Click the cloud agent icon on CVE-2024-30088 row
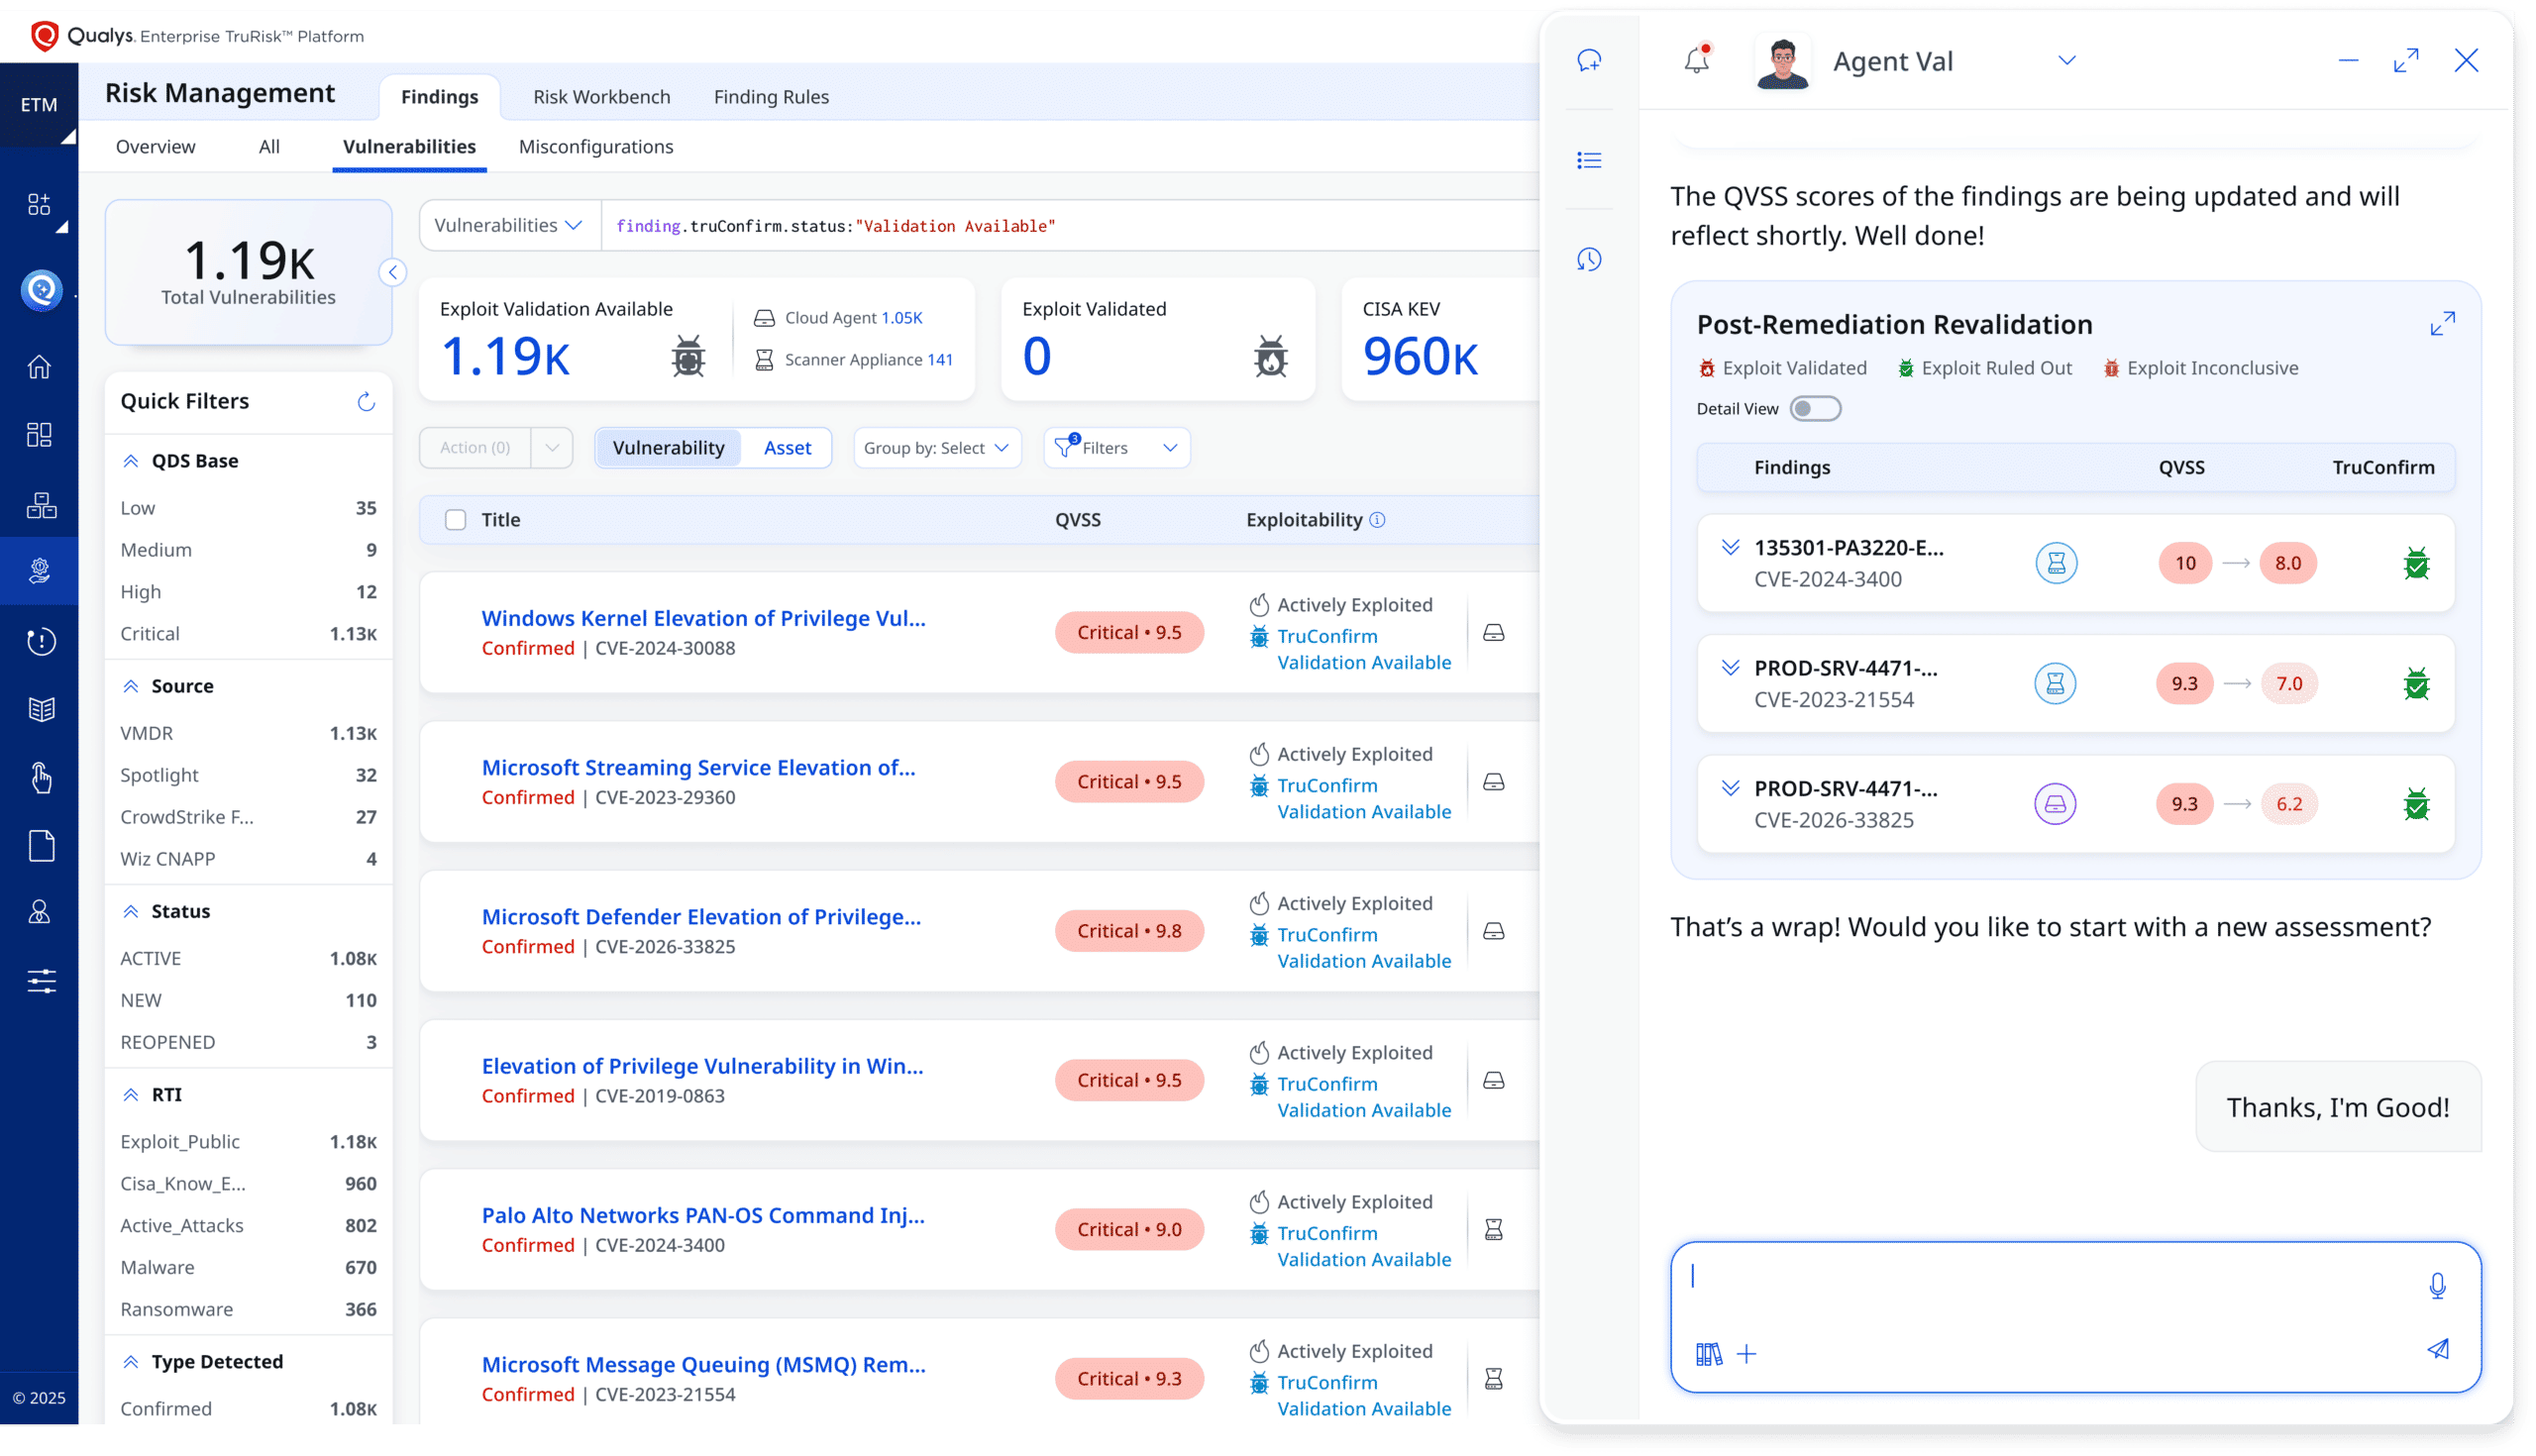 point(1493,633)
